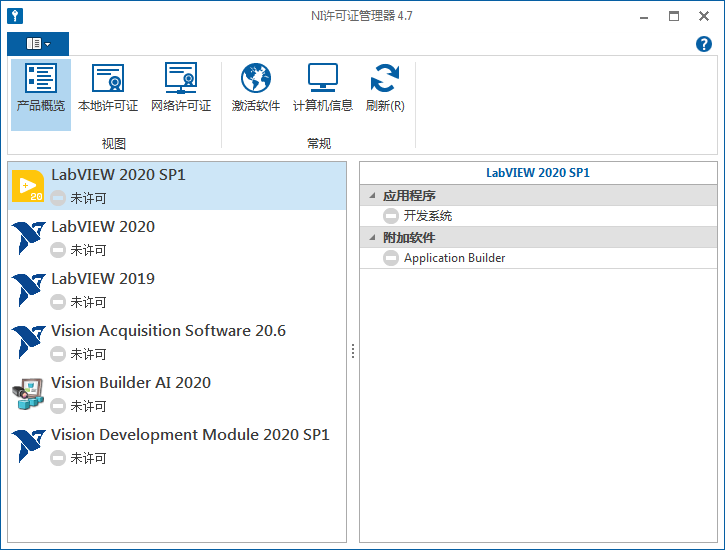The image size is (725, 550).
Task: Click the NI eagle icon for LabVIEW 2020
Action: [x=28, y=238]
